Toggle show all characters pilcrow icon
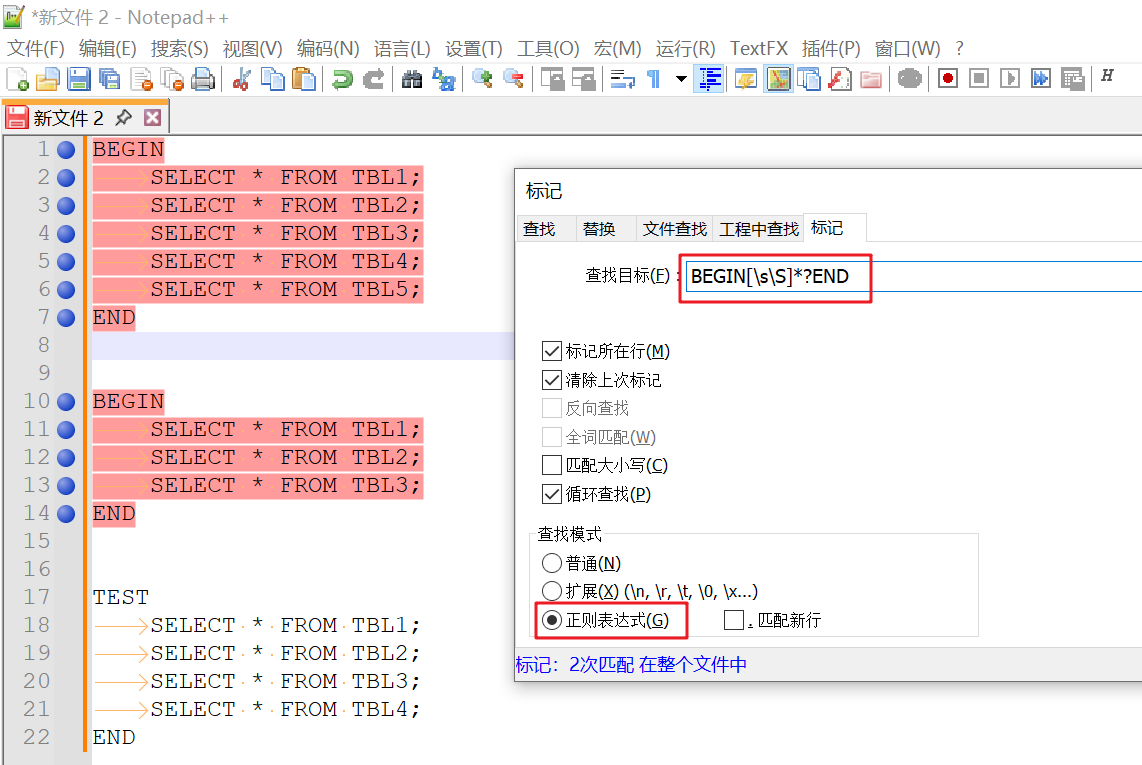Image resolution: width=1142 pixels, height=765 pixels. point(653,79)
